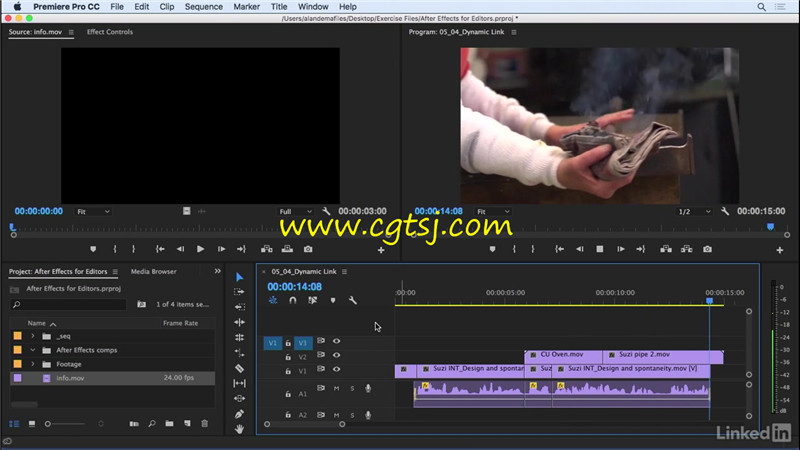Viewport: 800px width, 450px height.
Task: Solo audio track A1
Action: click(352, 388)
